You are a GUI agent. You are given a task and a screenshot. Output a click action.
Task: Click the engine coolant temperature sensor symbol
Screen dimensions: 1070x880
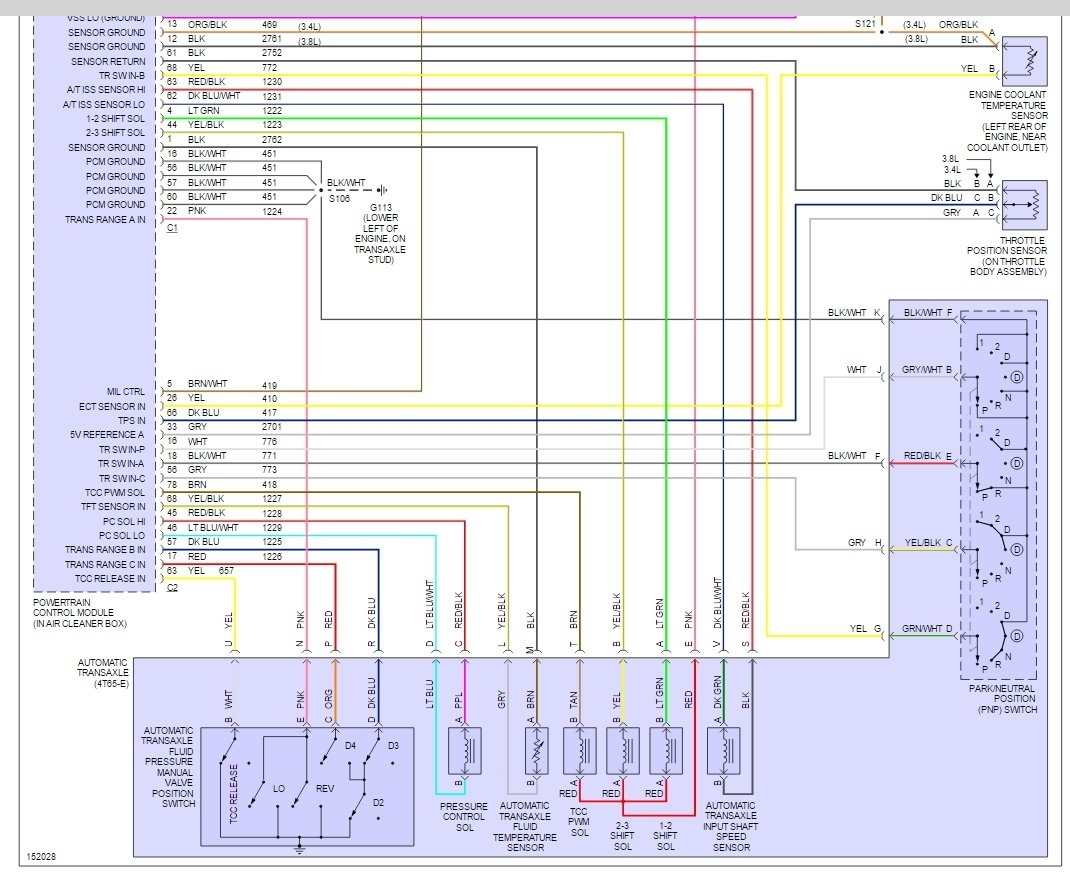pos(1024,61)
